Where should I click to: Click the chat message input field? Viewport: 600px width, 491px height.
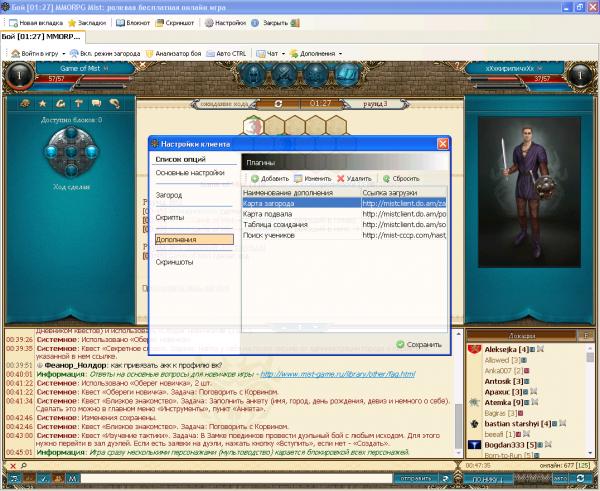pos(236,479)
